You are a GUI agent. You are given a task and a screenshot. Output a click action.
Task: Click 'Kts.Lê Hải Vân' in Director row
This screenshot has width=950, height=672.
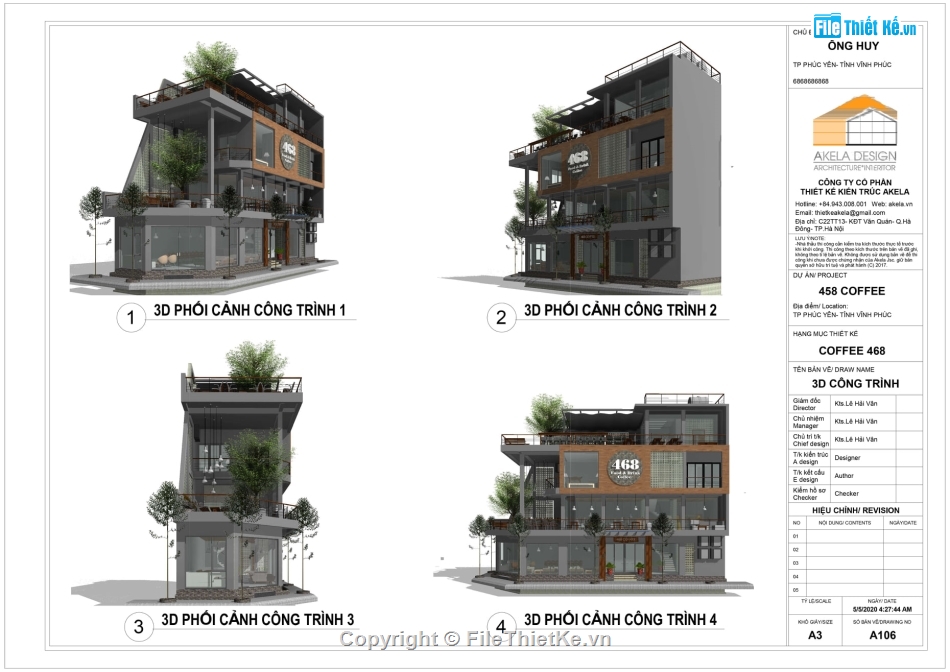855,404
